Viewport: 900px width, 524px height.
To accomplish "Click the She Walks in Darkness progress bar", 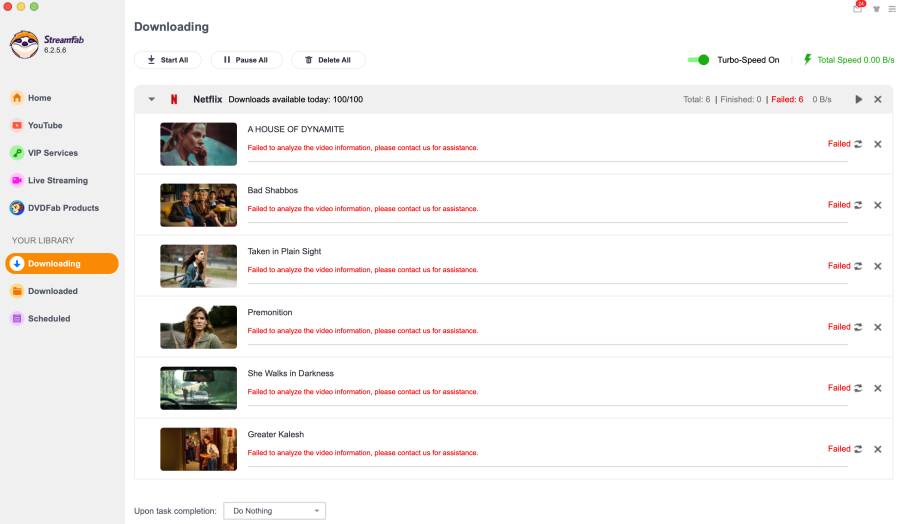I will 547,405.
